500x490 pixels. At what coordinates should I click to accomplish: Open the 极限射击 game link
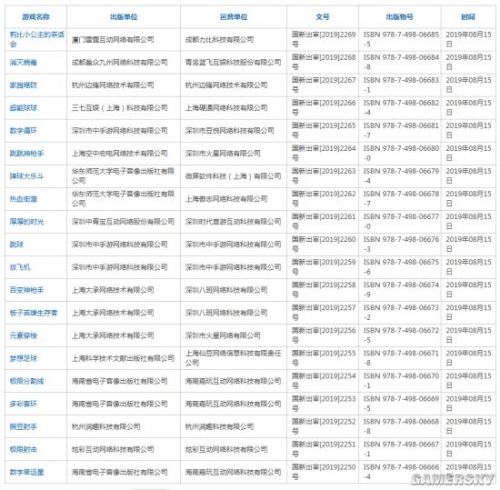point(23,449)
